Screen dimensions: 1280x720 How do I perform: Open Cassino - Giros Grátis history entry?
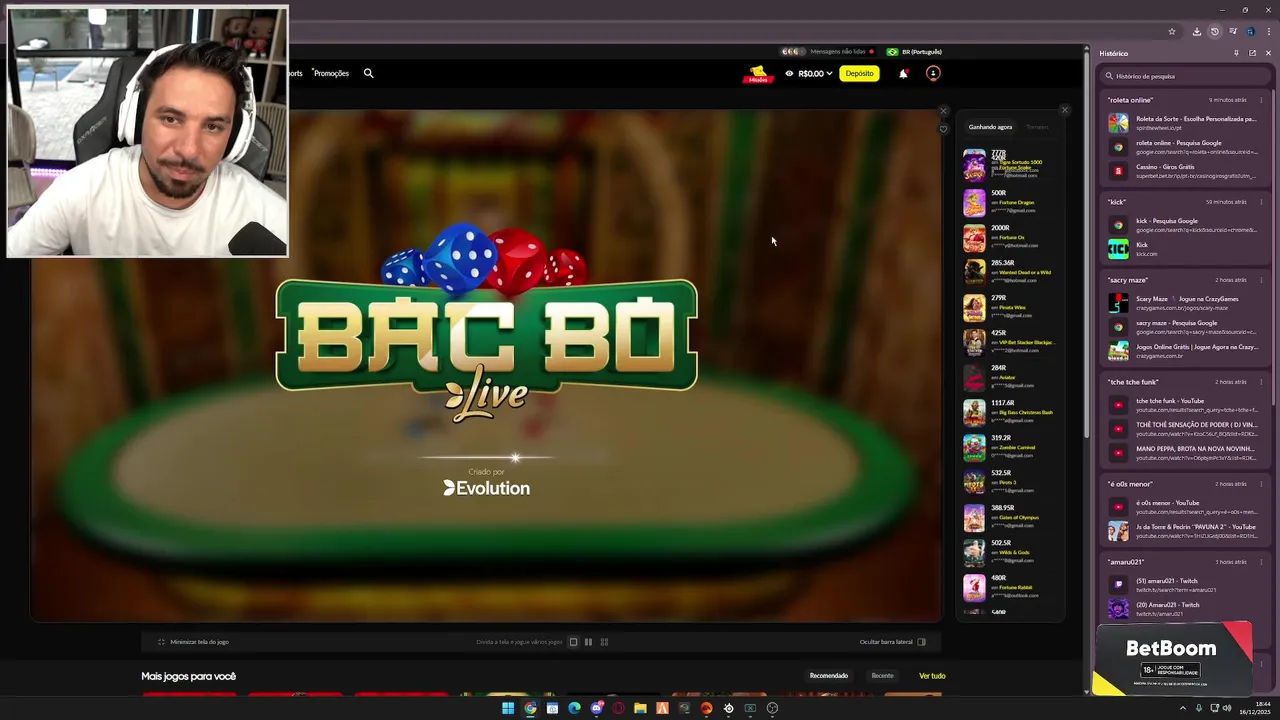(x=1185, y=171)
